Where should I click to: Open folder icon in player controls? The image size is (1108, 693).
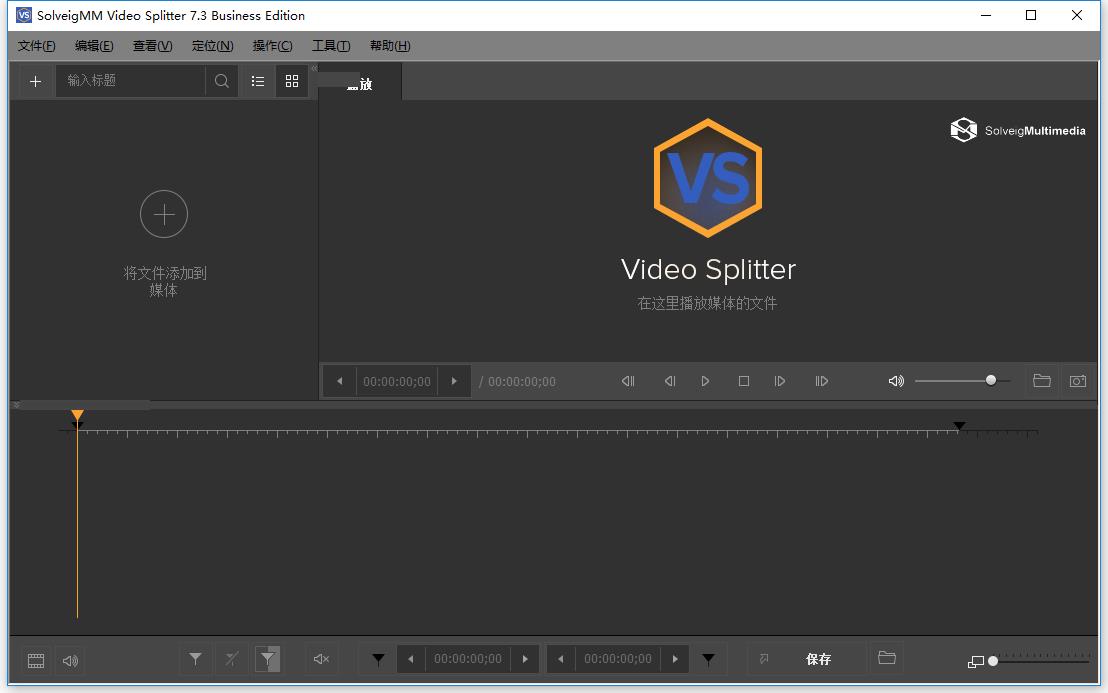pos(1042,381)
